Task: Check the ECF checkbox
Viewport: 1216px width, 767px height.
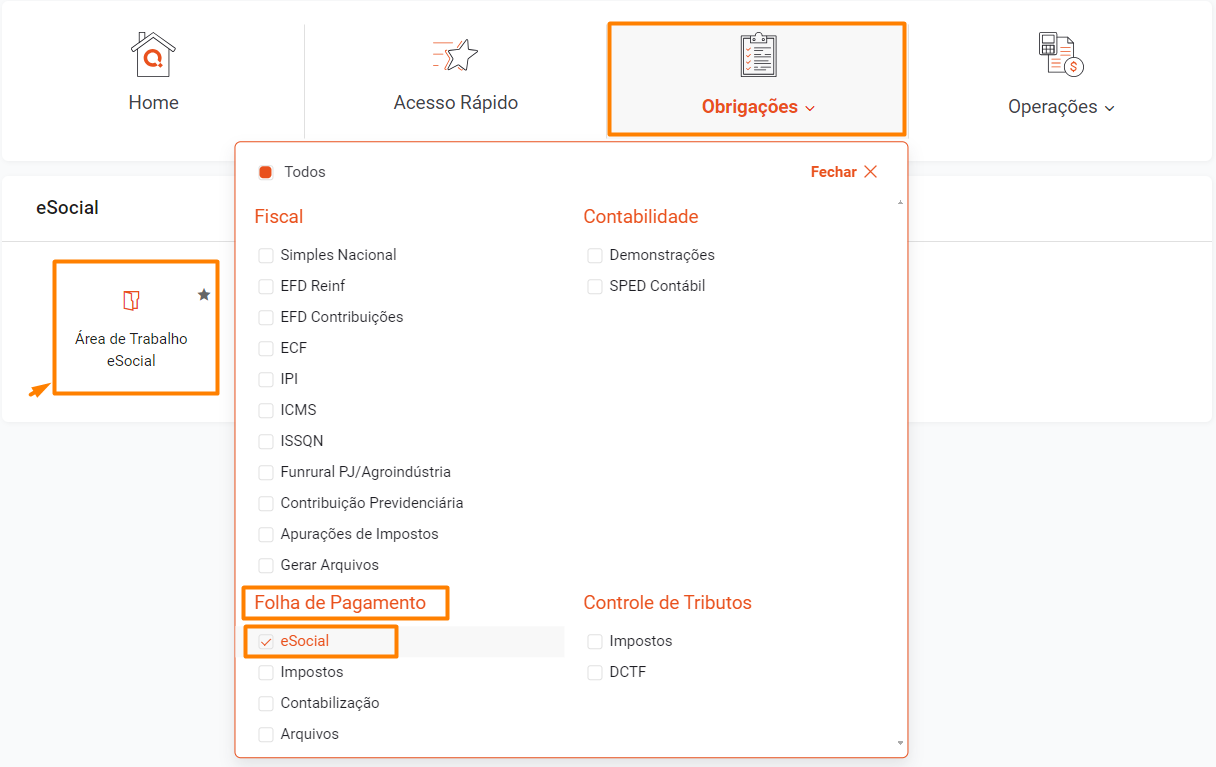Action: point(266,348)
